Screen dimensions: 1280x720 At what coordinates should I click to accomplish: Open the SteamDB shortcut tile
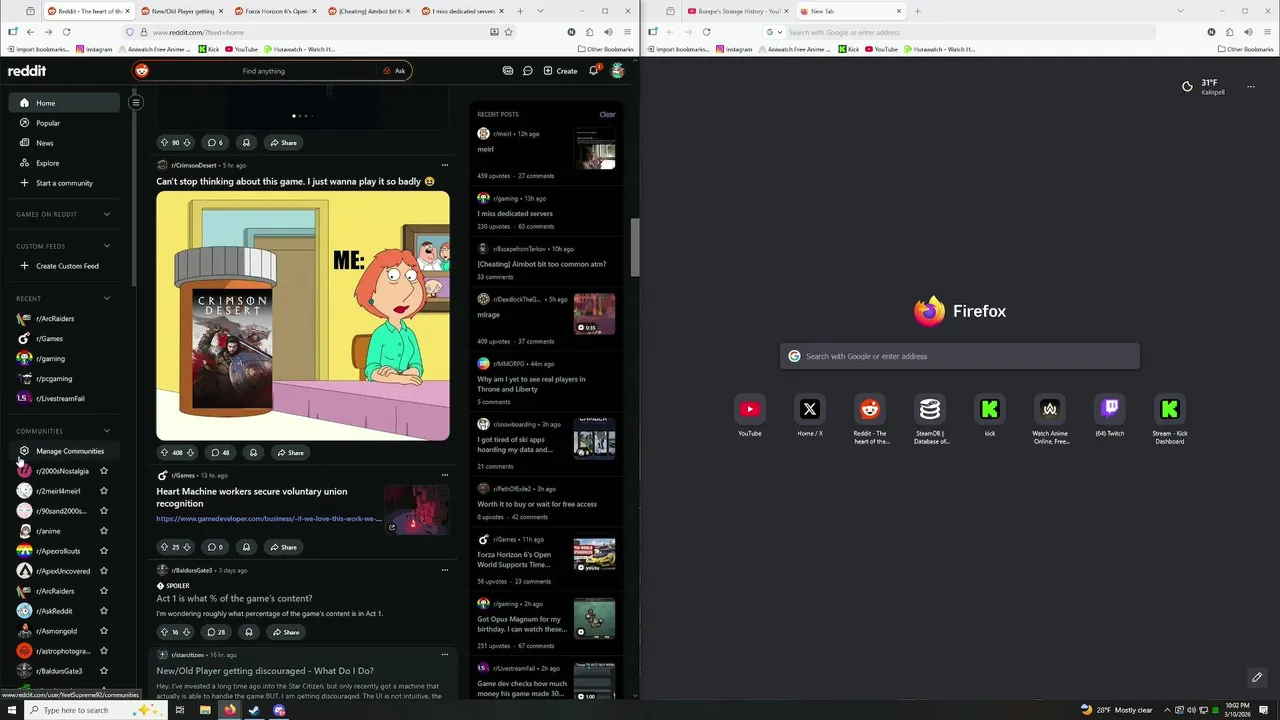pyautogui.click(x=930, y=419)
